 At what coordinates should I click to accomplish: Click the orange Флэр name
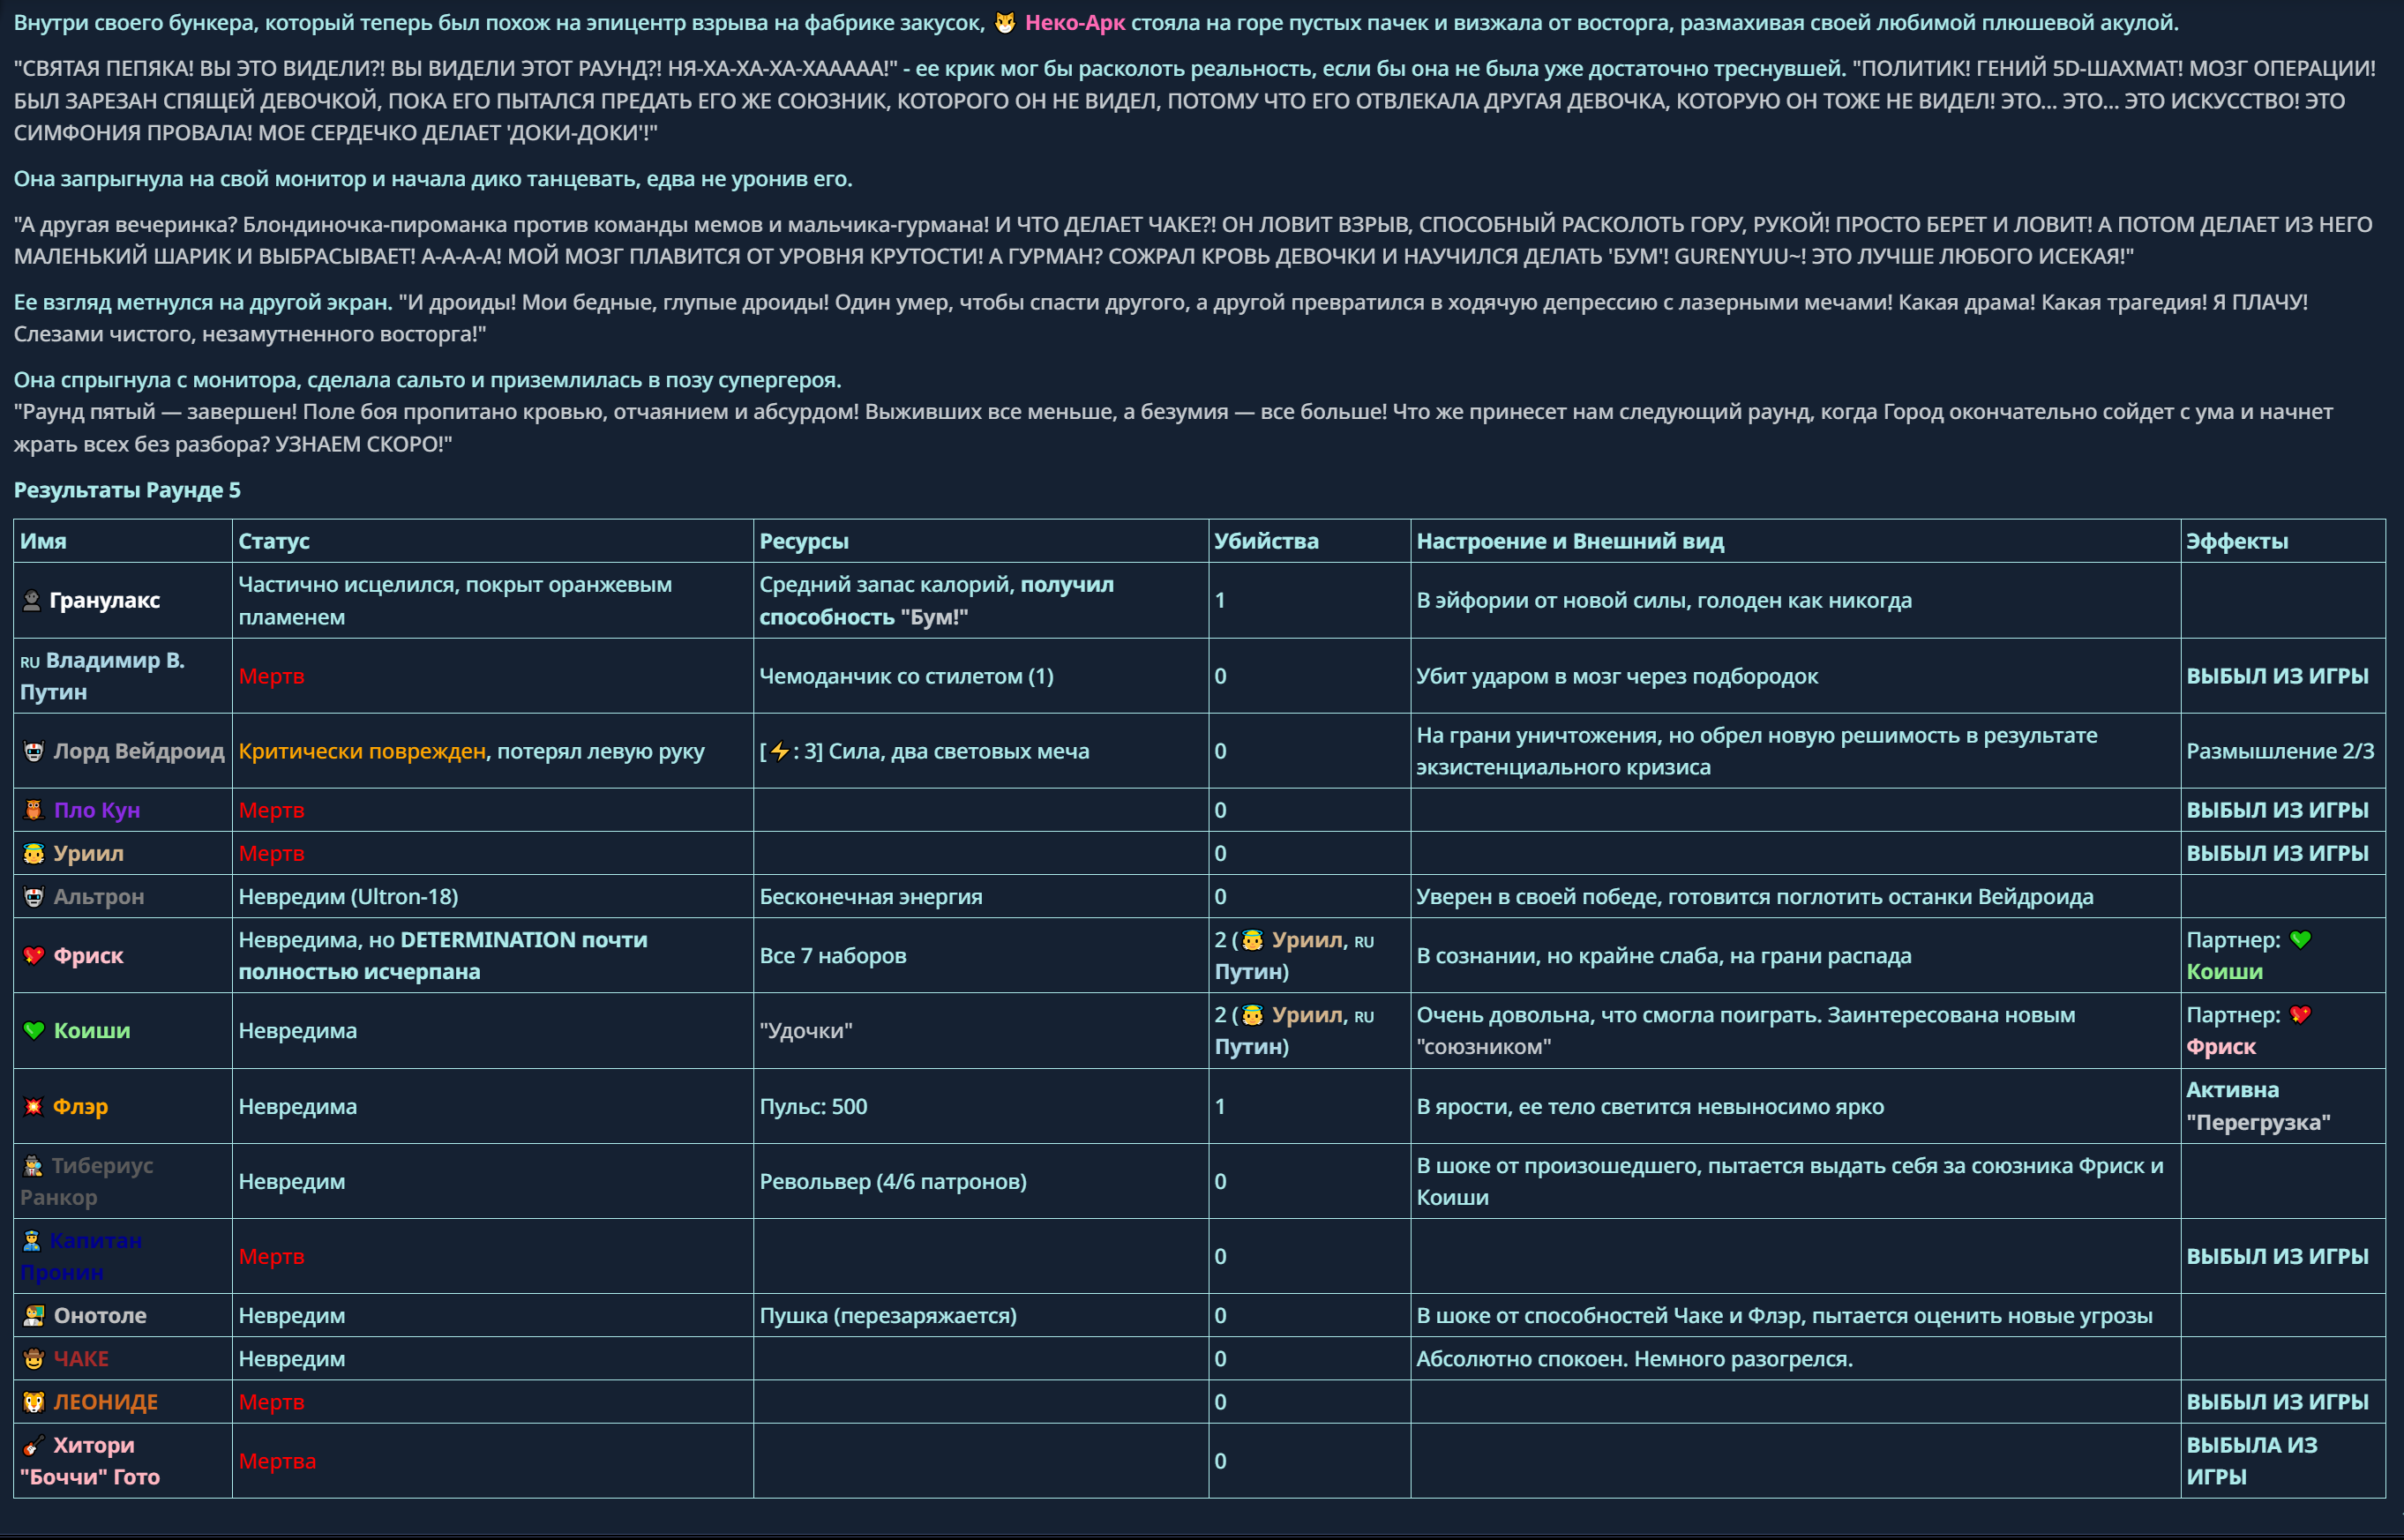(x=81, y=1106)
